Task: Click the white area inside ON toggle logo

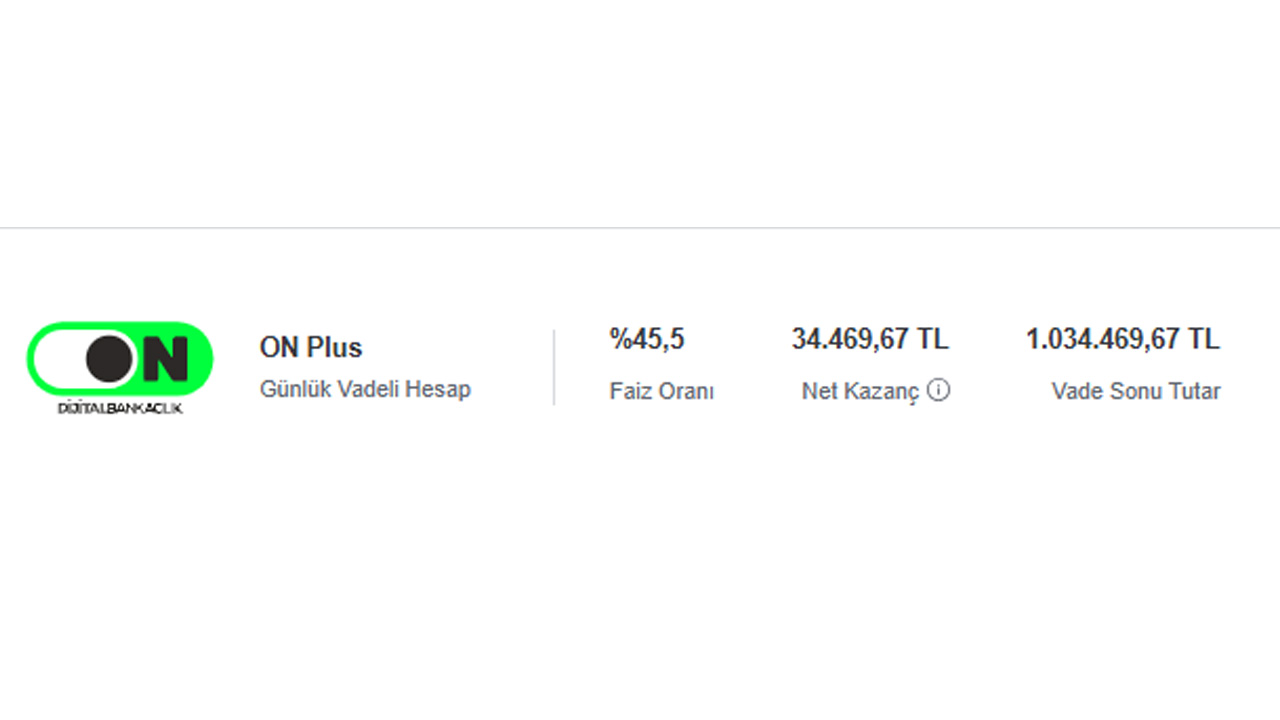Action: click(60, 359)
